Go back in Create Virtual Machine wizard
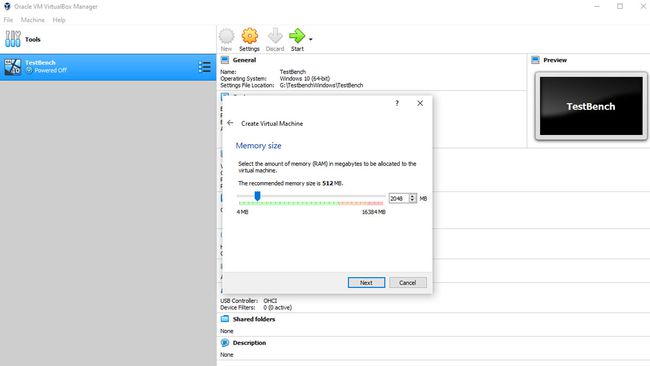 click(x=230, y=123)
